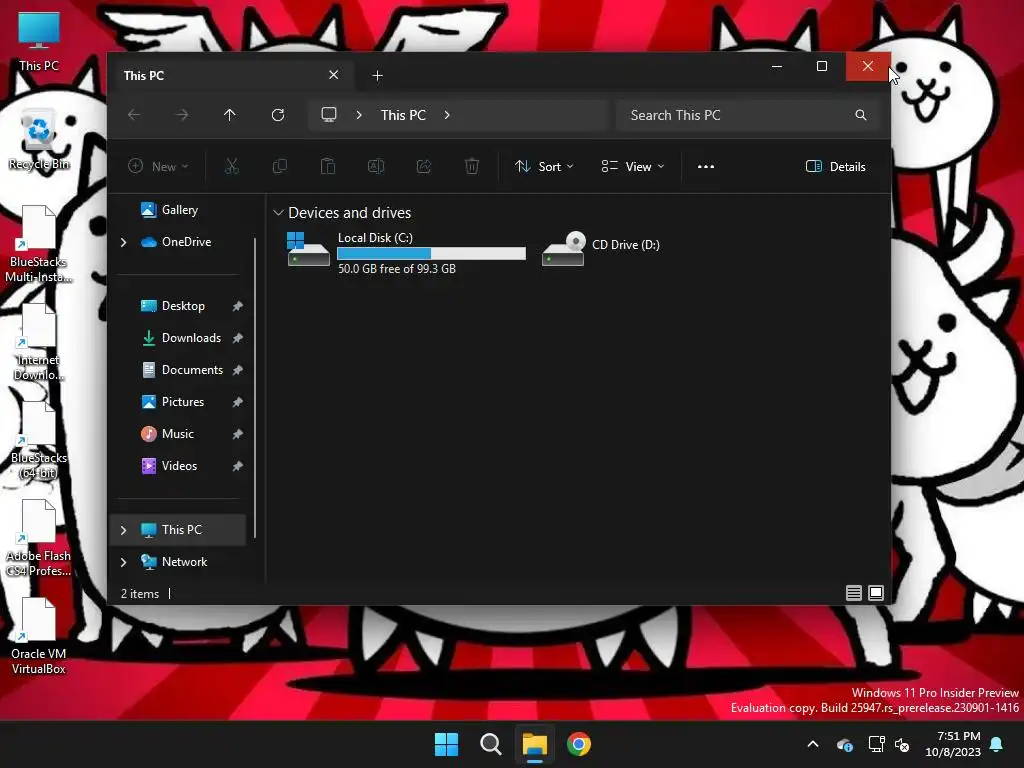Collapse the Devices and drives group
1024x768 pixels.
[x=278, y=213]
